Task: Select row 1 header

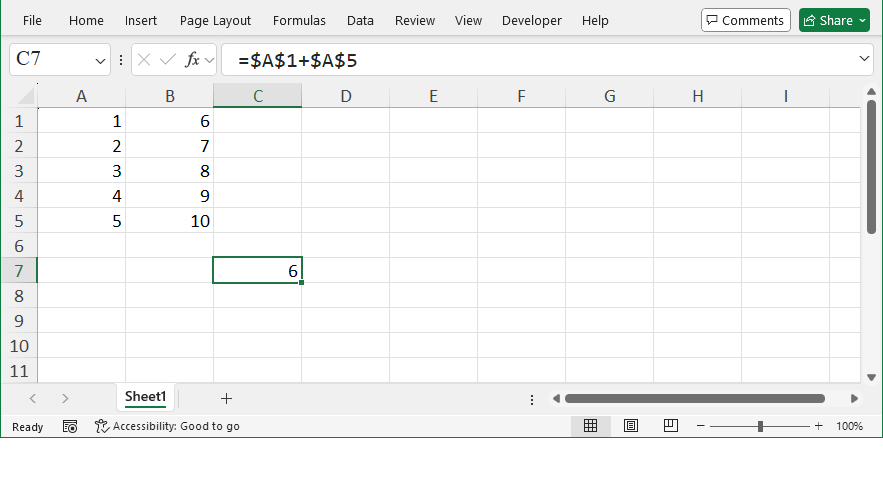Action: pos(19,121)
